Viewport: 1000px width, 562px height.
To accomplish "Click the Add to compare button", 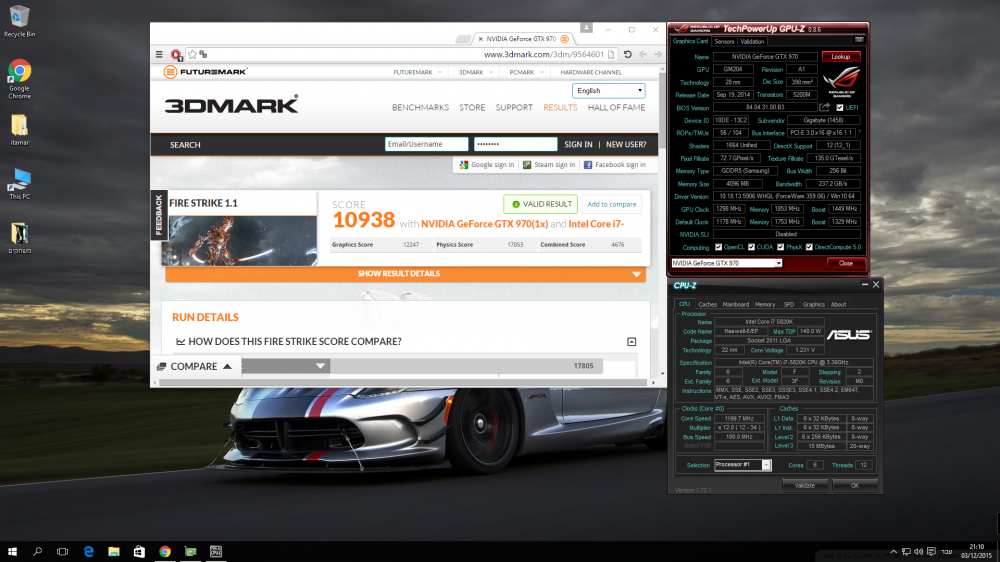I will (611, 204).
